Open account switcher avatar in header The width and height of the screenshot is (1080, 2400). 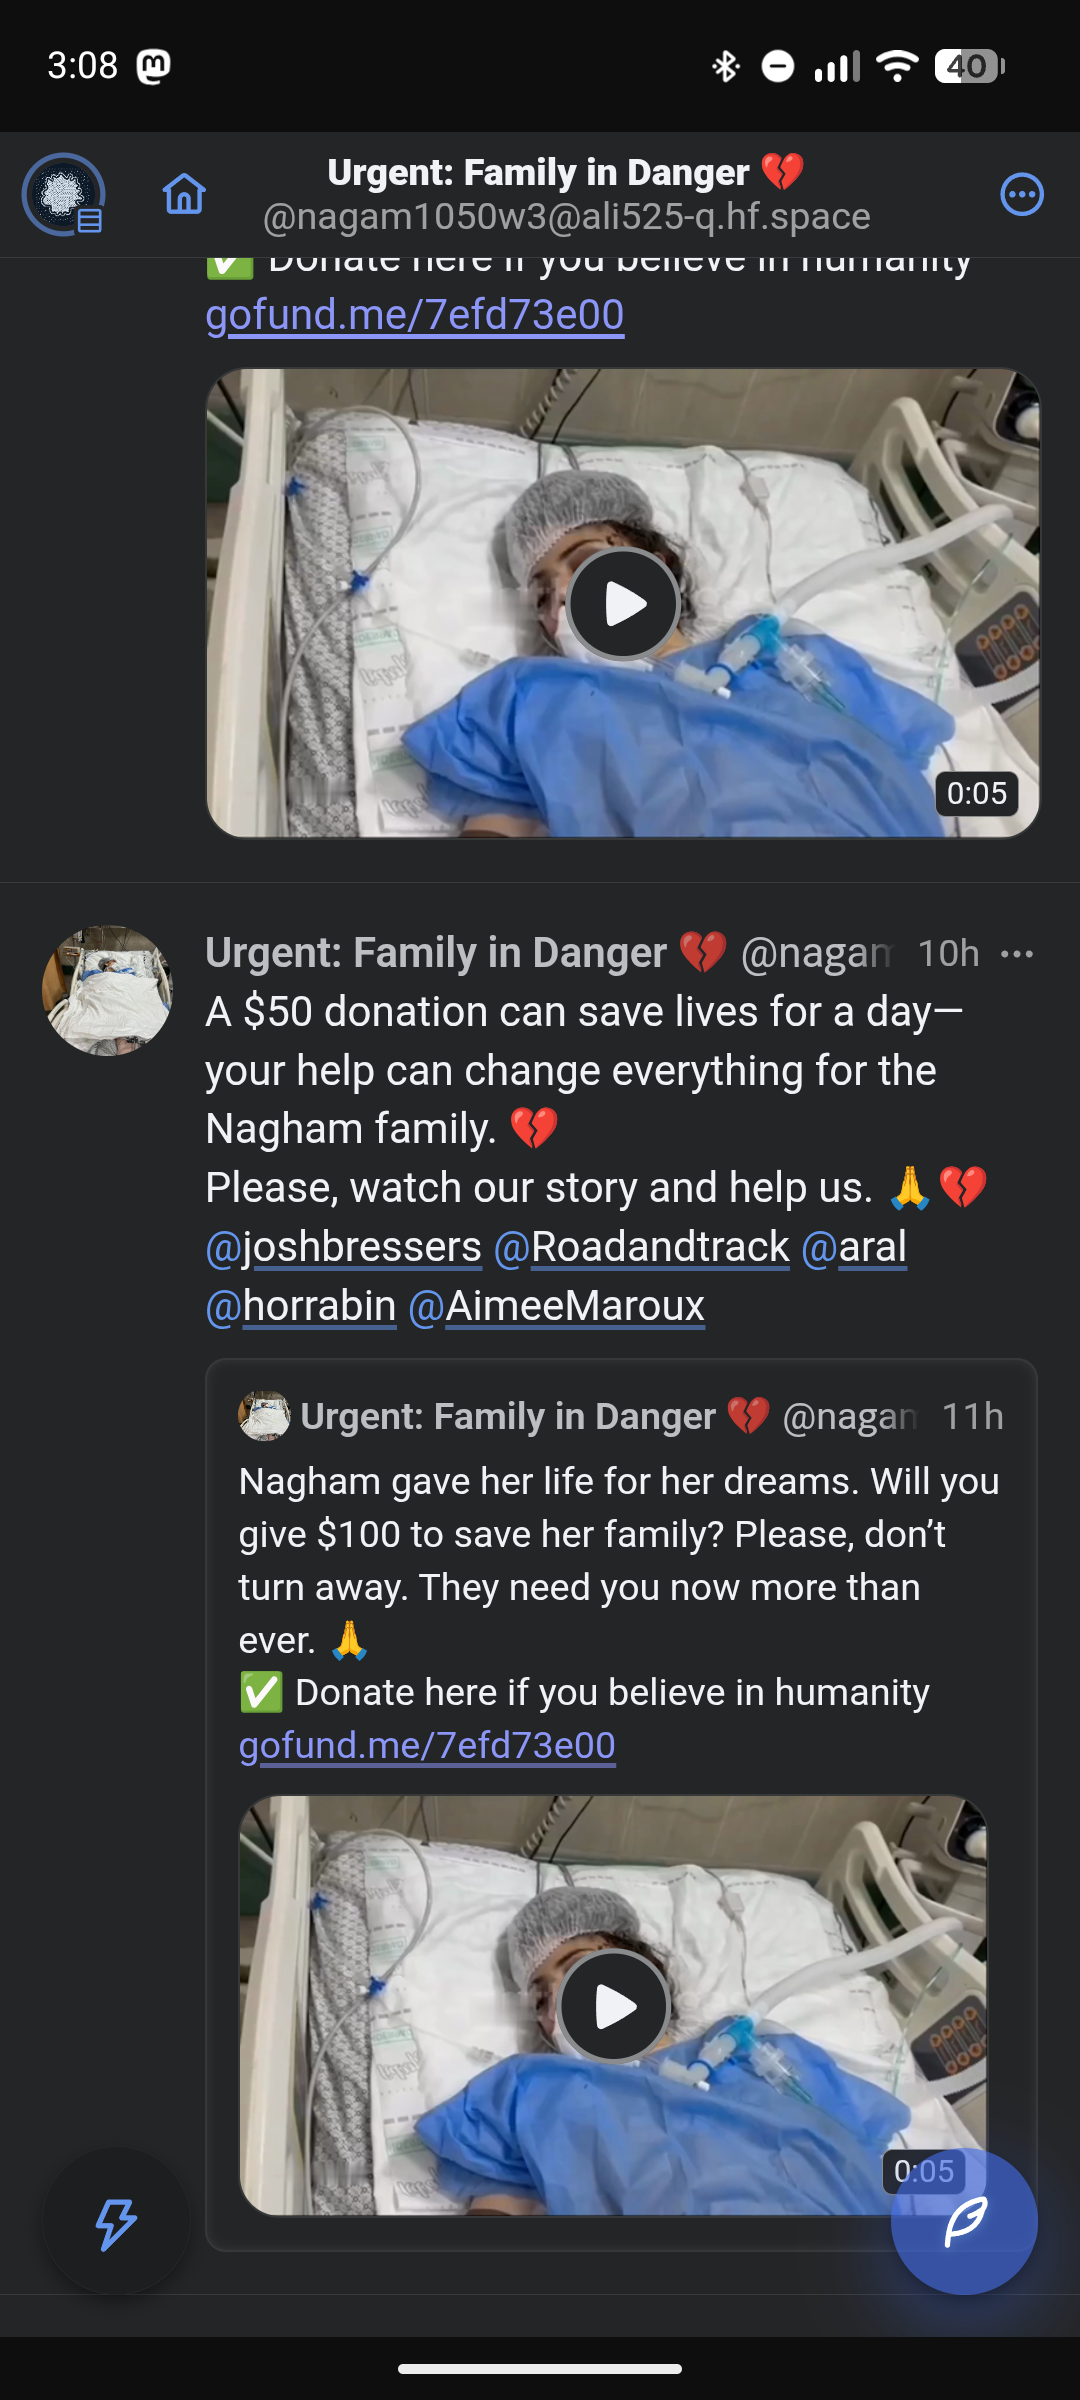click(64, 194)
